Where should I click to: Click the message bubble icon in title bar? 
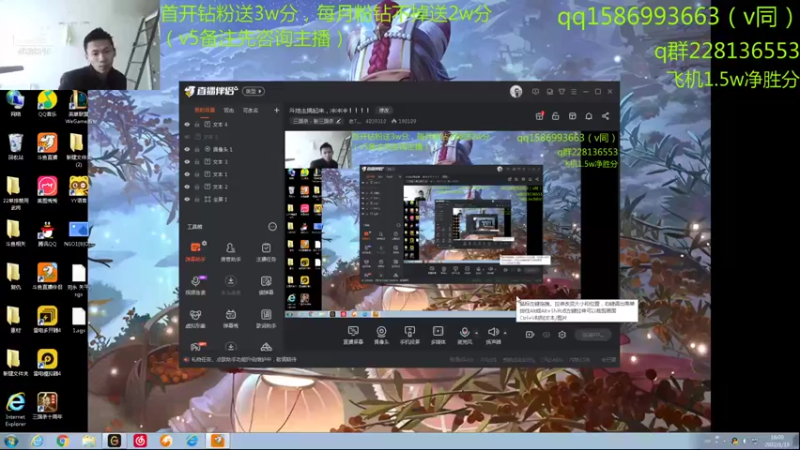(535, 92)
